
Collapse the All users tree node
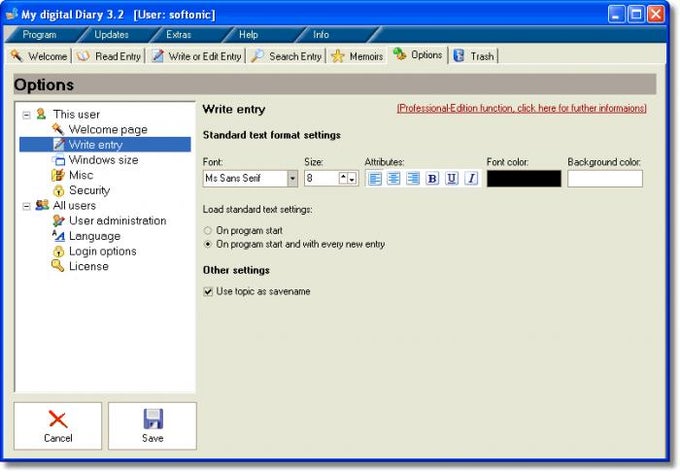[26, 206]
